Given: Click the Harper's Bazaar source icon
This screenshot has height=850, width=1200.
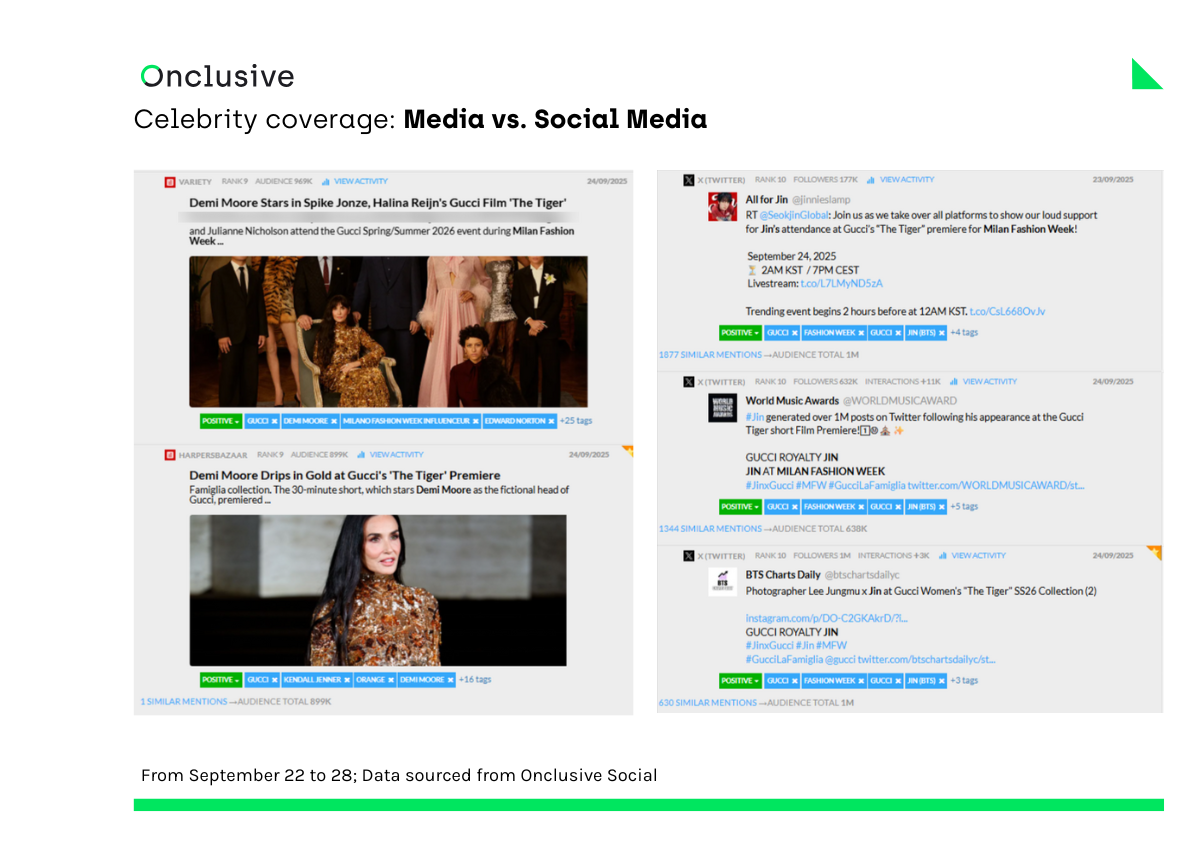Looking at the screenshot, I should point(170,455).
